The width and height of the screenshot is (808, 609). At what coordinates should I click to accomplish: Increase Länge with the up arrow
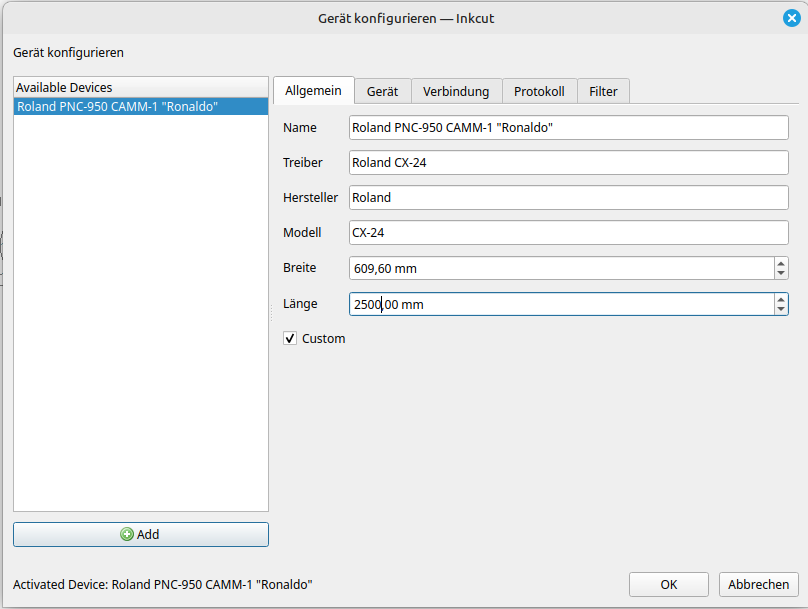pos(781,299)
